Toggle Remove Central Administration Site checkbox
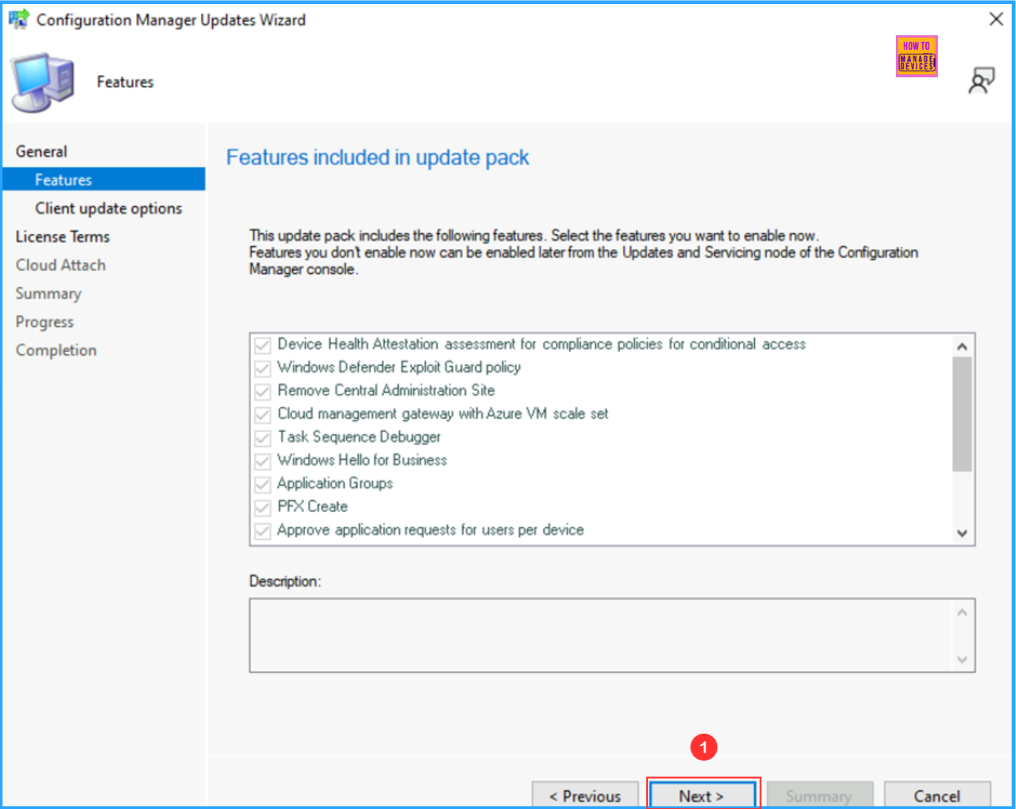 click(x=262, y=392)
